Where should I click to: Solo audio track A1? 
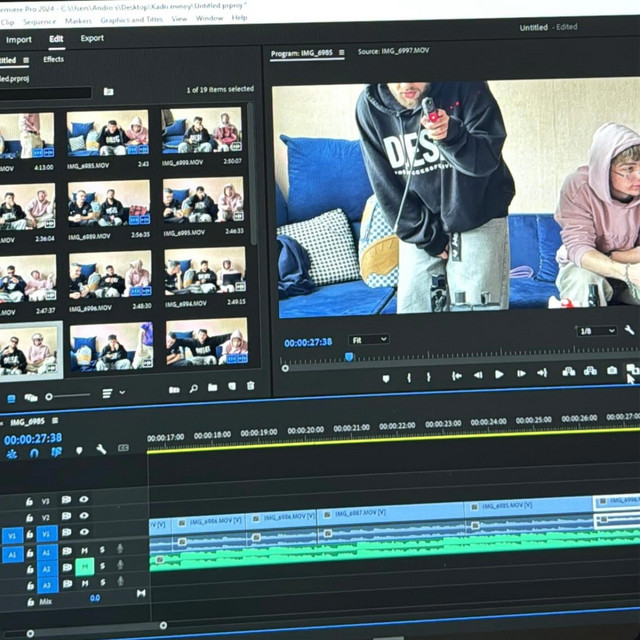point(102,550)
